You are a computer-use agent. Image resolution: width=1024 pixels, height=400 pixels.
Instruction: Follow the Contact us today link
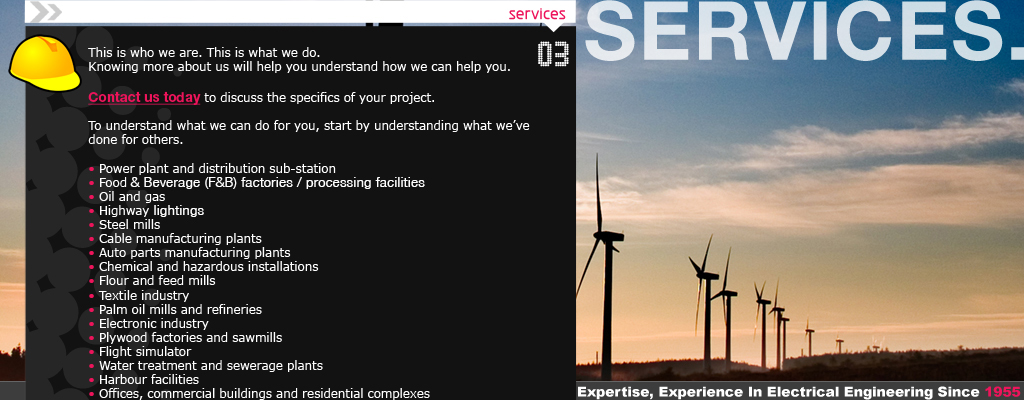[144, 98]
